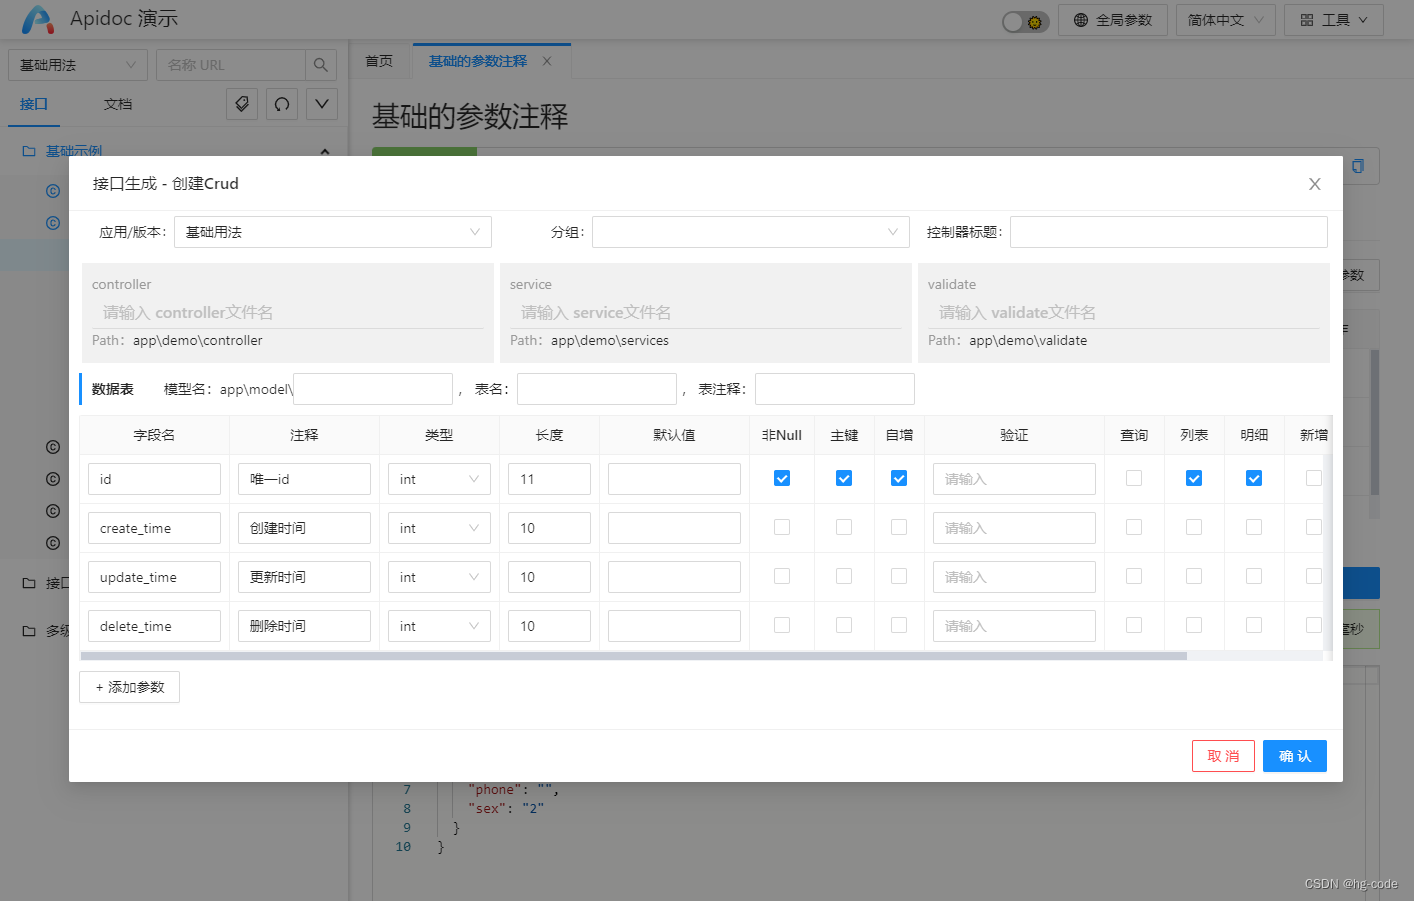Click the copy icon near the top right panel
1414x901 pixels.
tap(1359, 166)
